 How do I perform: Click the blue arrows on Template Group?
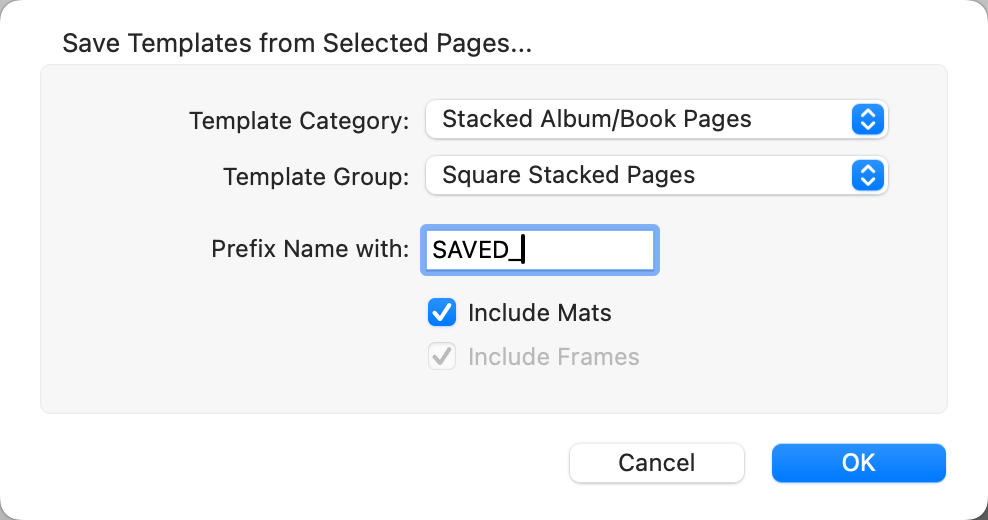pos(868,176)
